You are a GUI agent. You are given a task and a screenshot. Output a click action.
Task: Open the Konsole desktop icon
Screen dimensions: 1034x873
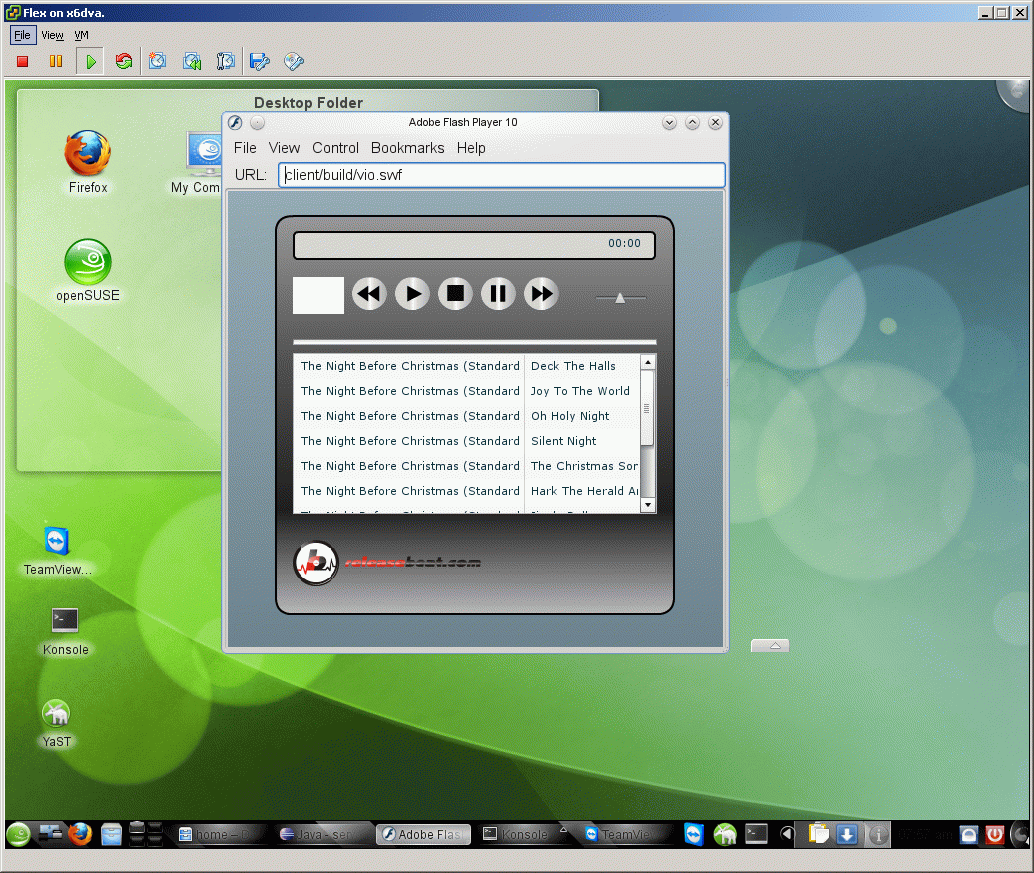point(65,632)
